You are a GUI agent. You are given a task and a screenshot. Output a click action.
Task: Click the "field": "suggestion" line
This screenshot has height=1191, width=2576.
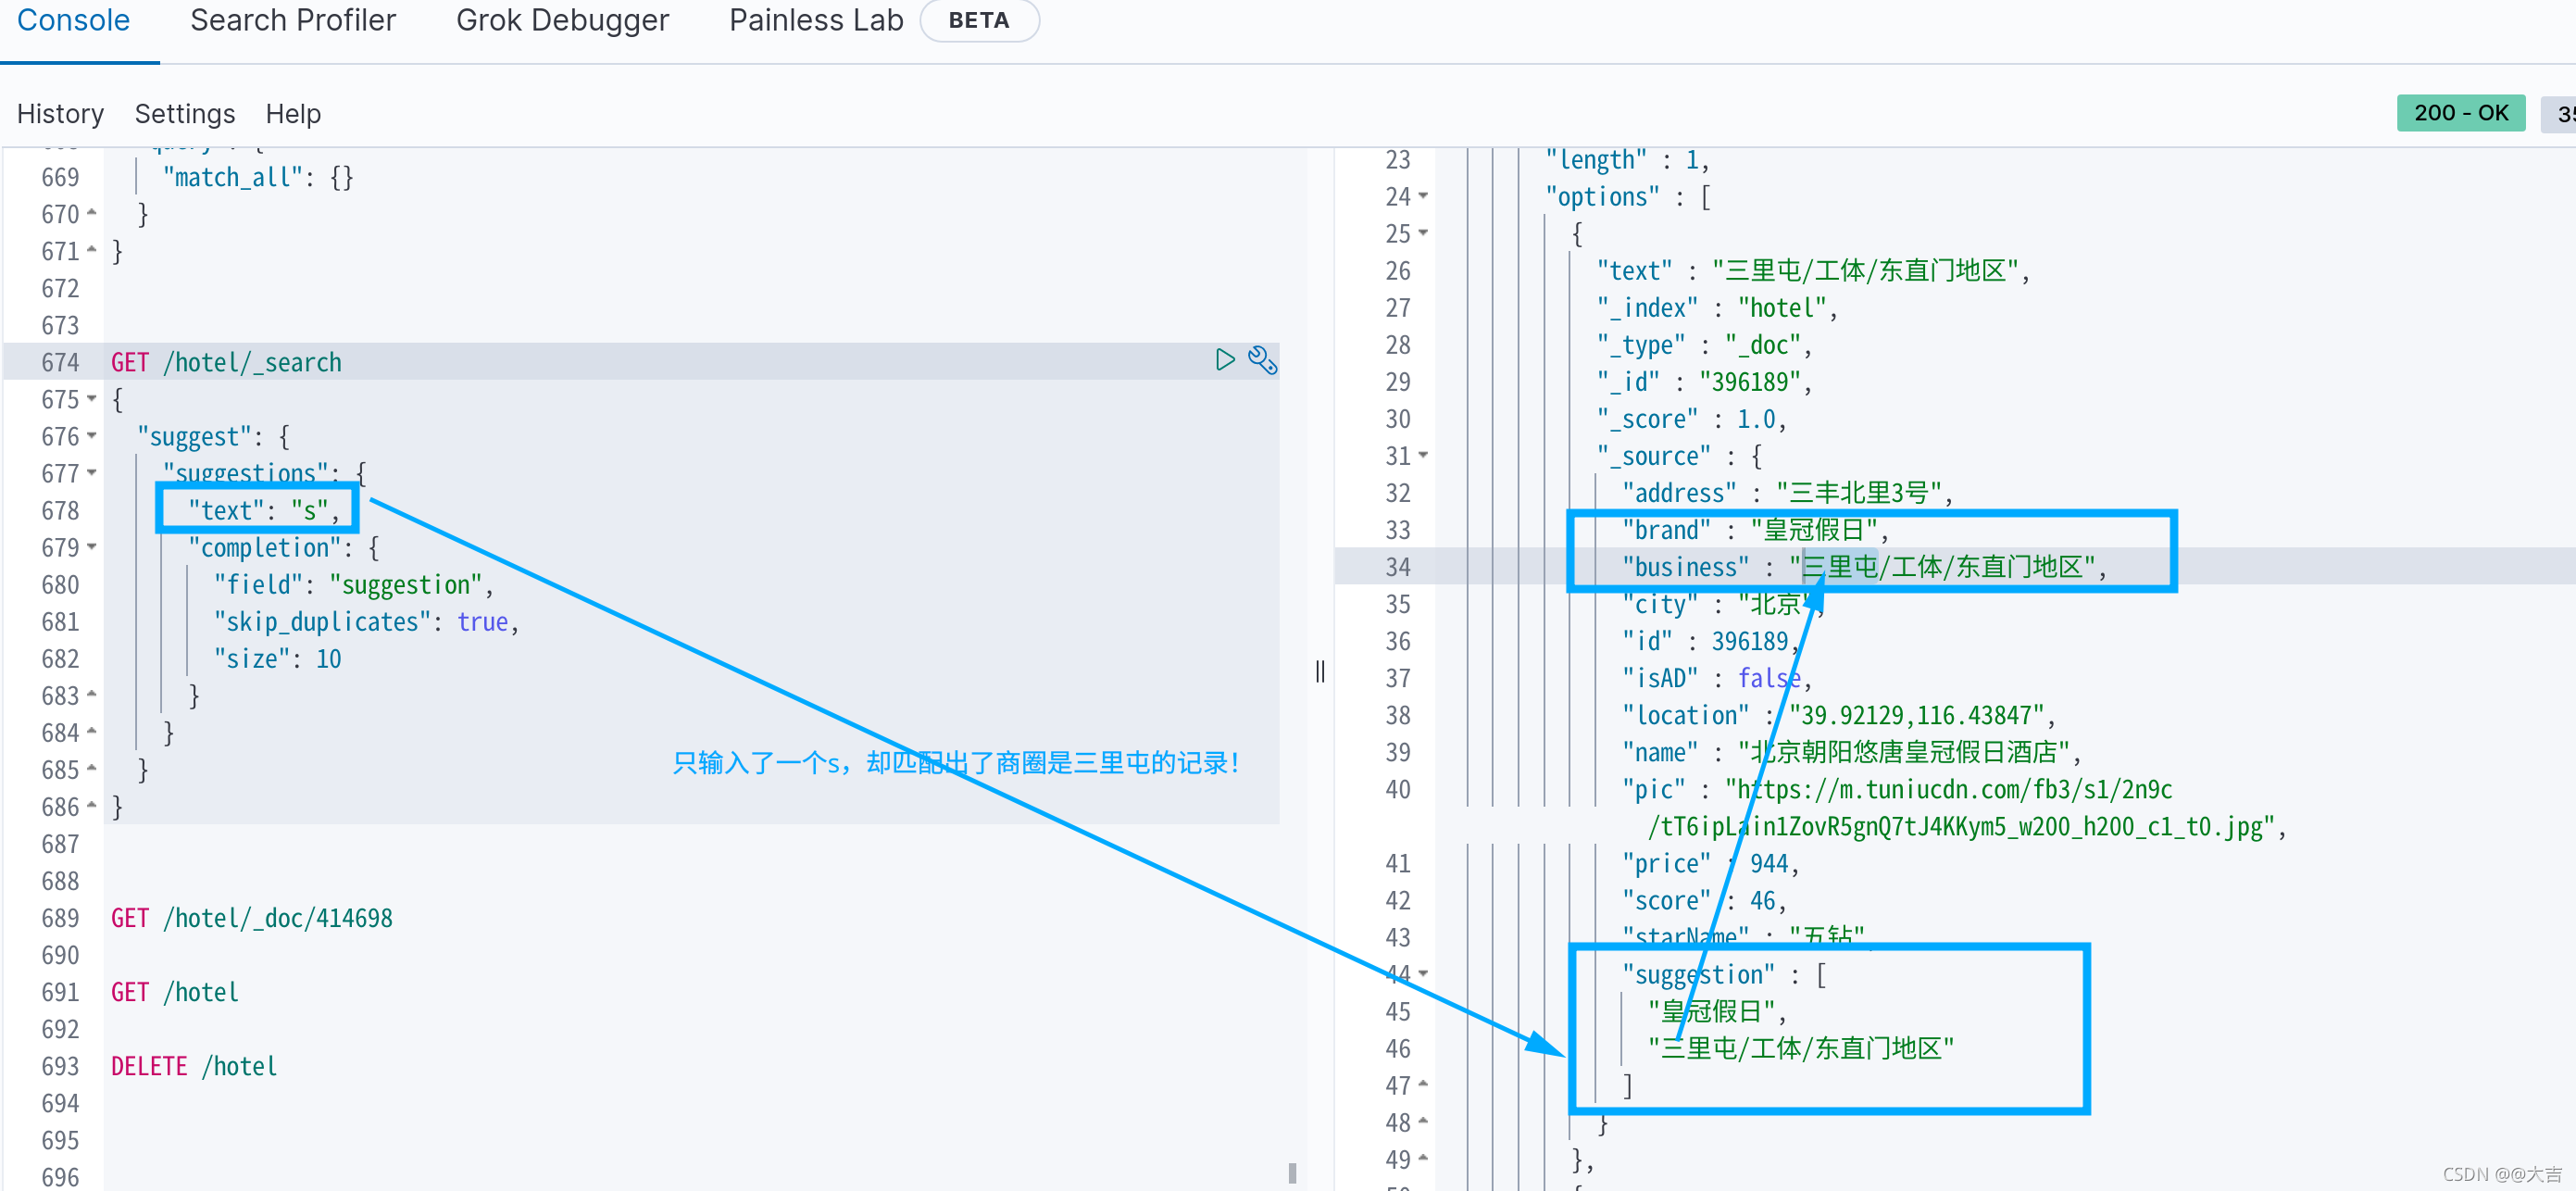pos(354,584)
